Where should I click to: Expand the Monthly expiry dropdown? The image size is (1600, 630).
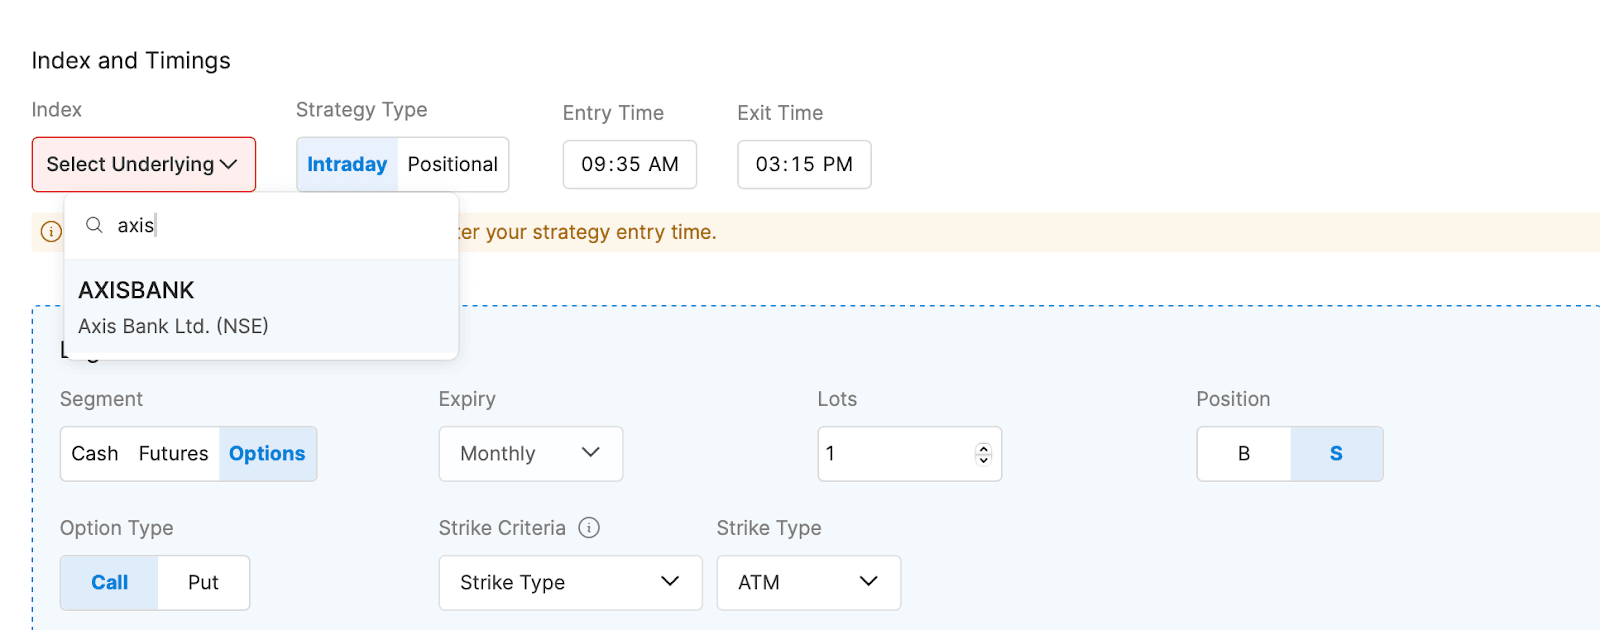(530, 454)
